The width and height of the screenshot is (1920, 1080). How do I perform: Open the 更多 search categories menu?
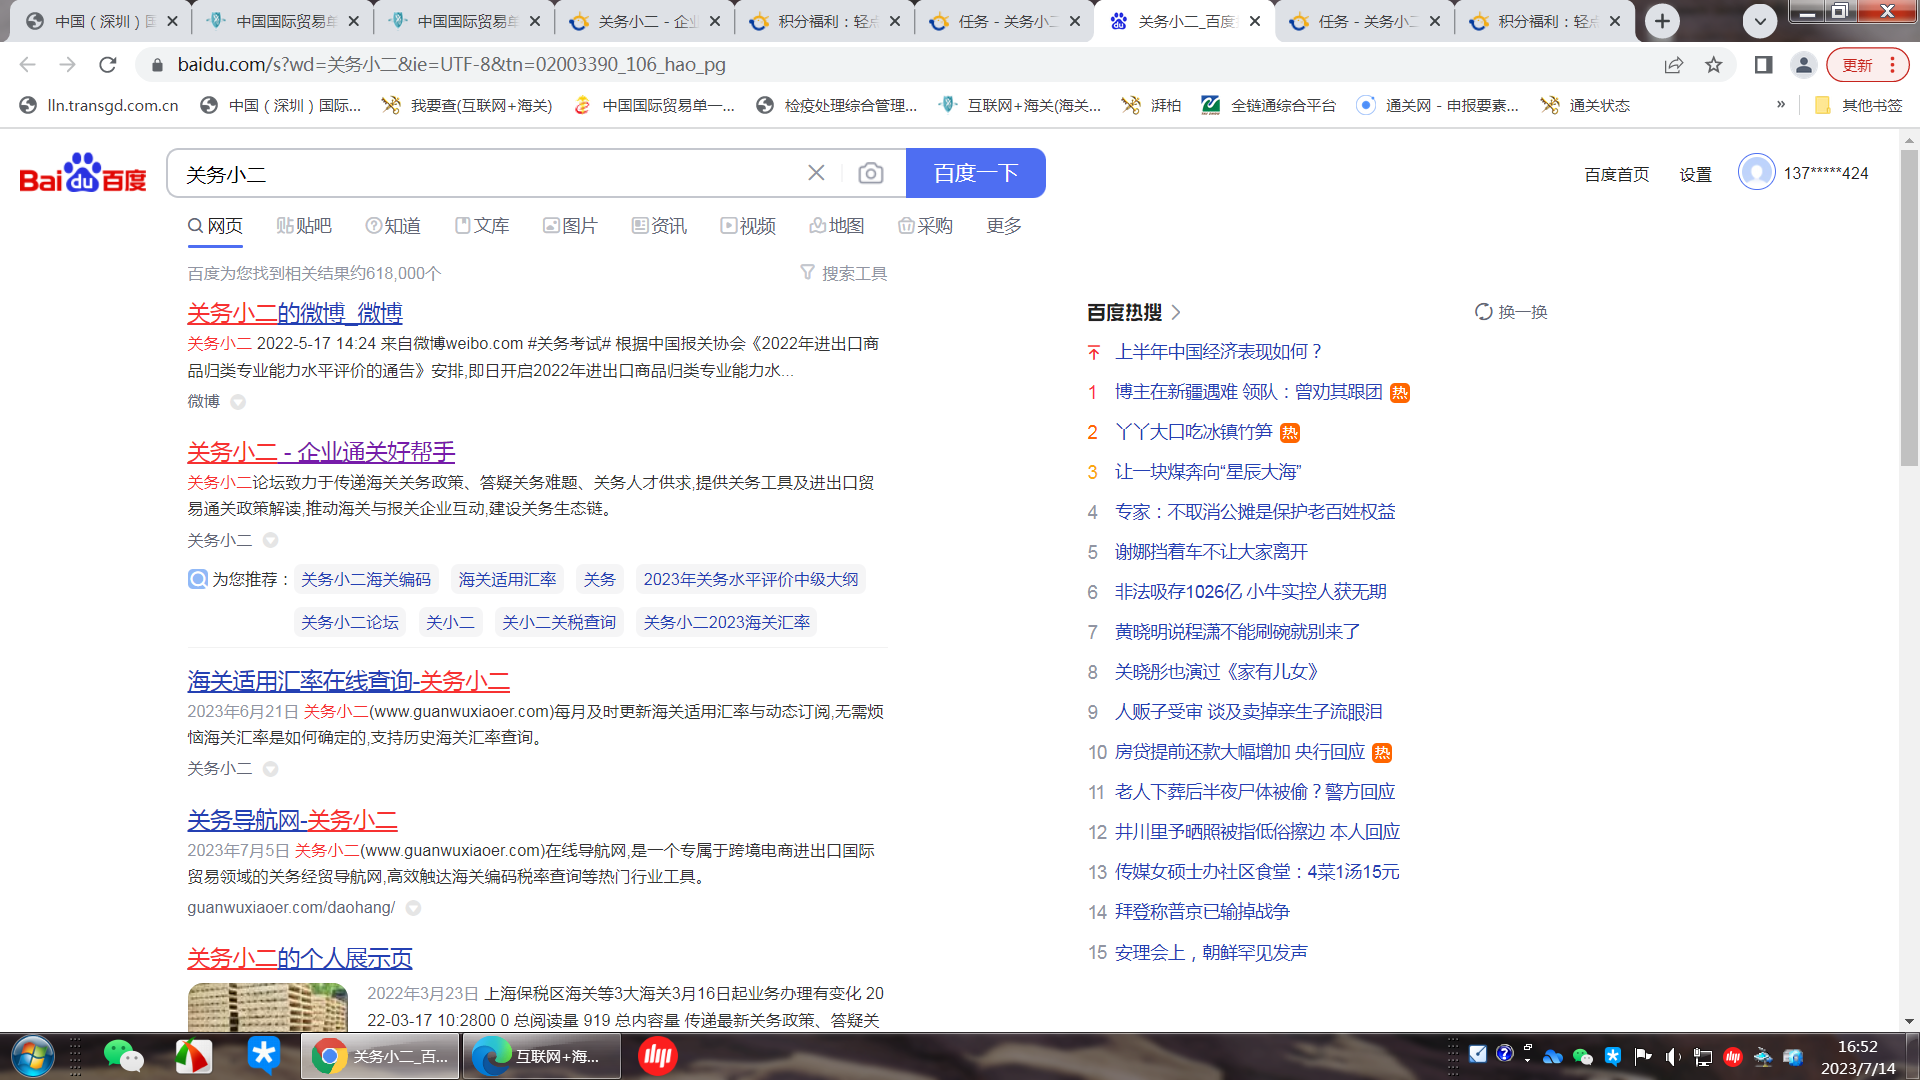[x=1003, y=226]
